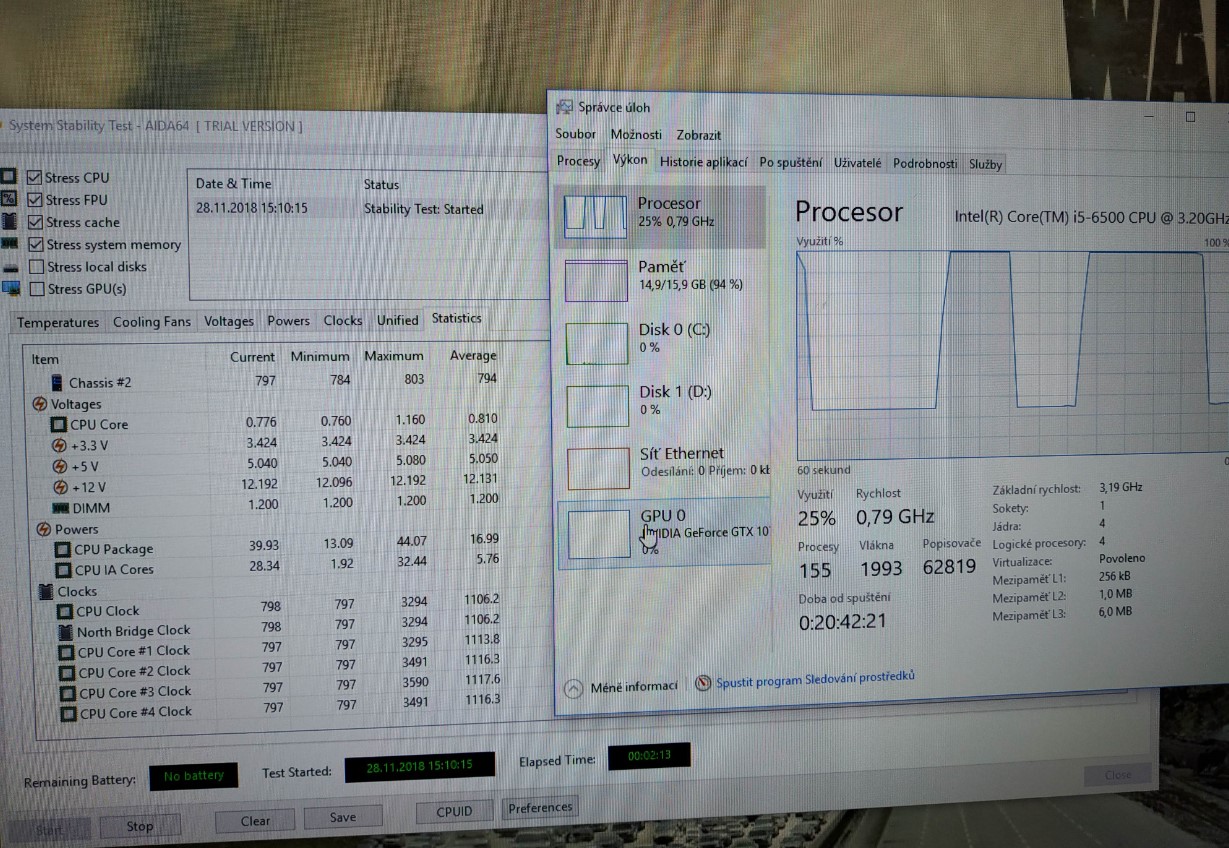This screenshot has height=848, width=1229.
Task: Click the CPU Package chip icon
Action: [63, 549]
